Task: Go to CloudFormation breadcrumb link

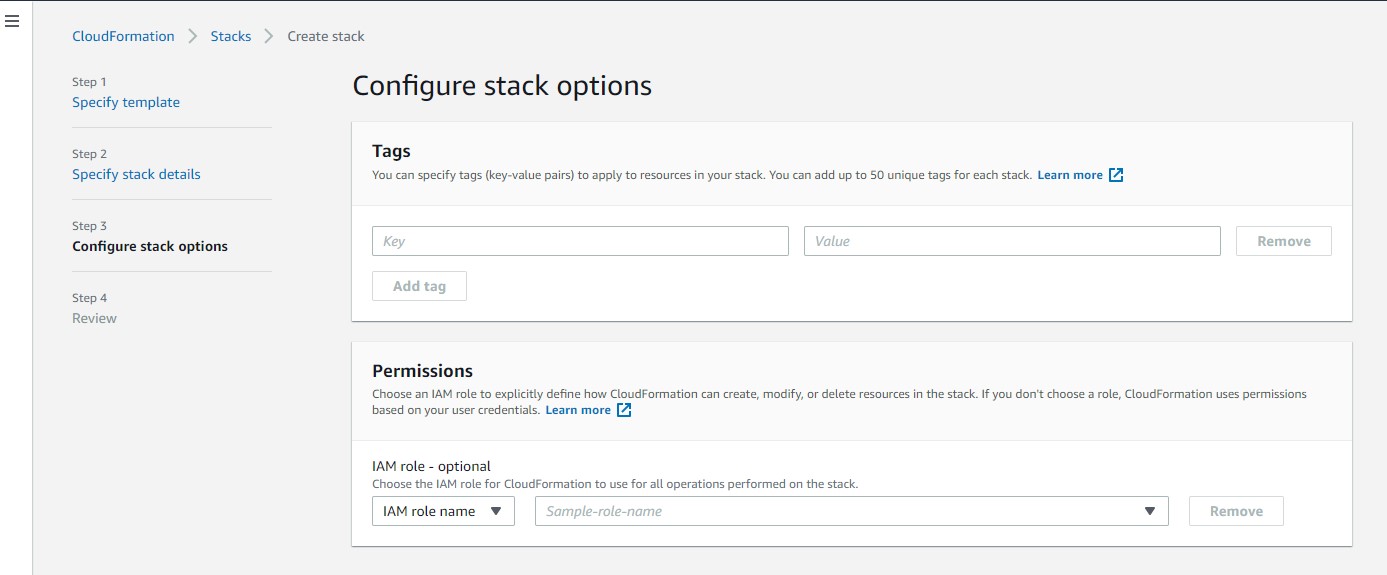Action: coord(123,36)
